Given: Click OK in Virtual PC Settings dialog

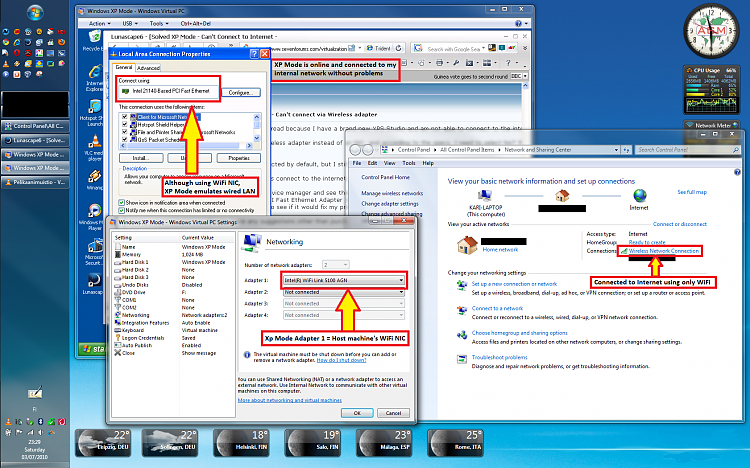Looking at the screenshot, I should click(x=357, y=413).
